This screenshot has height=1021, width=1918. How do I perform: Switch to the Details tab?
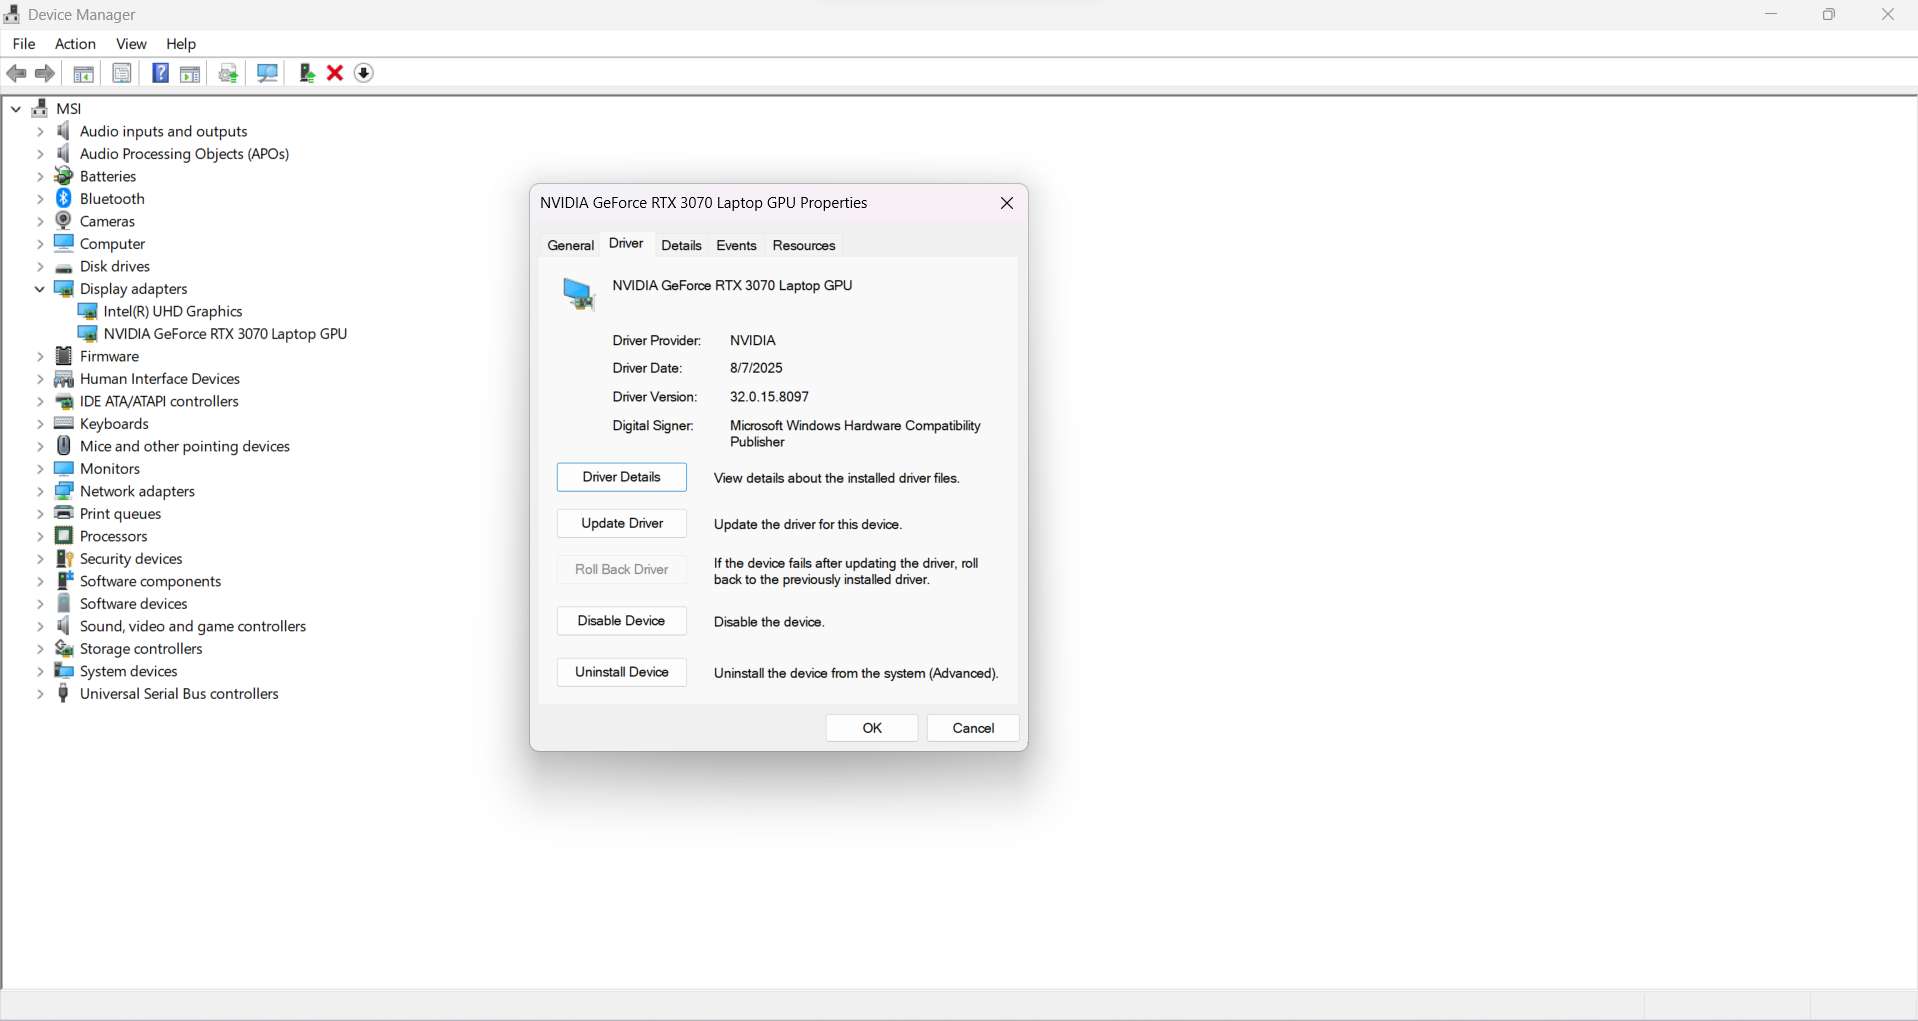[681, 246]
